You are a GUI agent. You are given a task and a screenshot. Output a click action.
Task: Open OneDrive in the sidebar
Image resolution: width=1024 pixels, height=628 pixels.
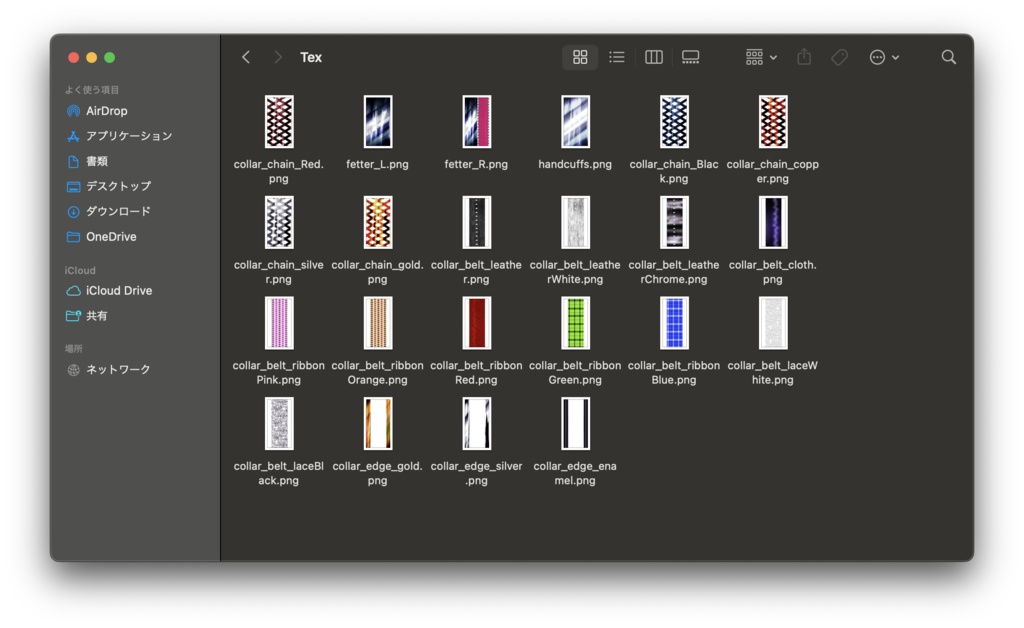click(102, 237)
